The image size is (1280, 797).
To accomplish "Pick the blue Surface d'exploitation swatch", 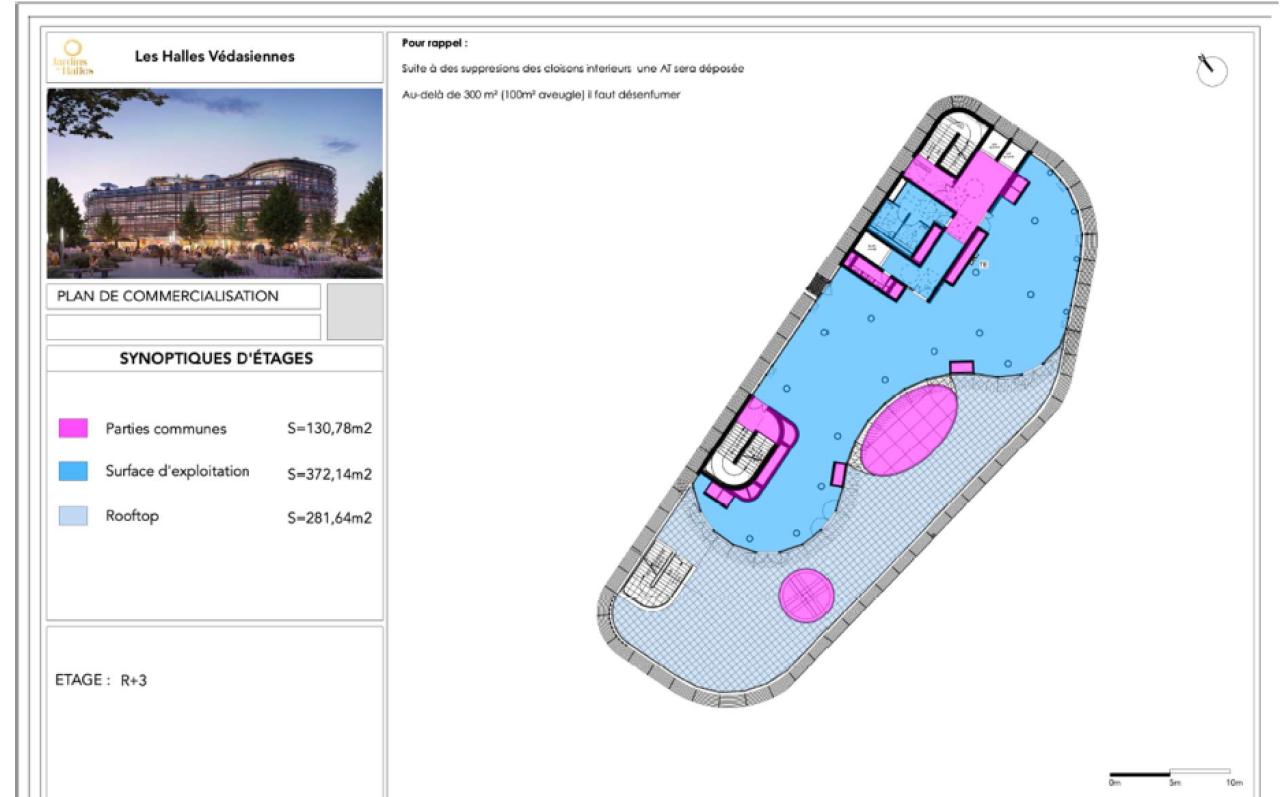I will click(74, 473).
